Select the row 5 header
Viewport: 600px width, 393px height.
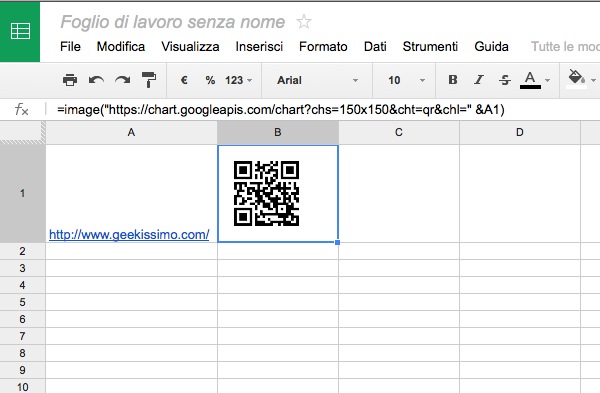click(23, 302)
